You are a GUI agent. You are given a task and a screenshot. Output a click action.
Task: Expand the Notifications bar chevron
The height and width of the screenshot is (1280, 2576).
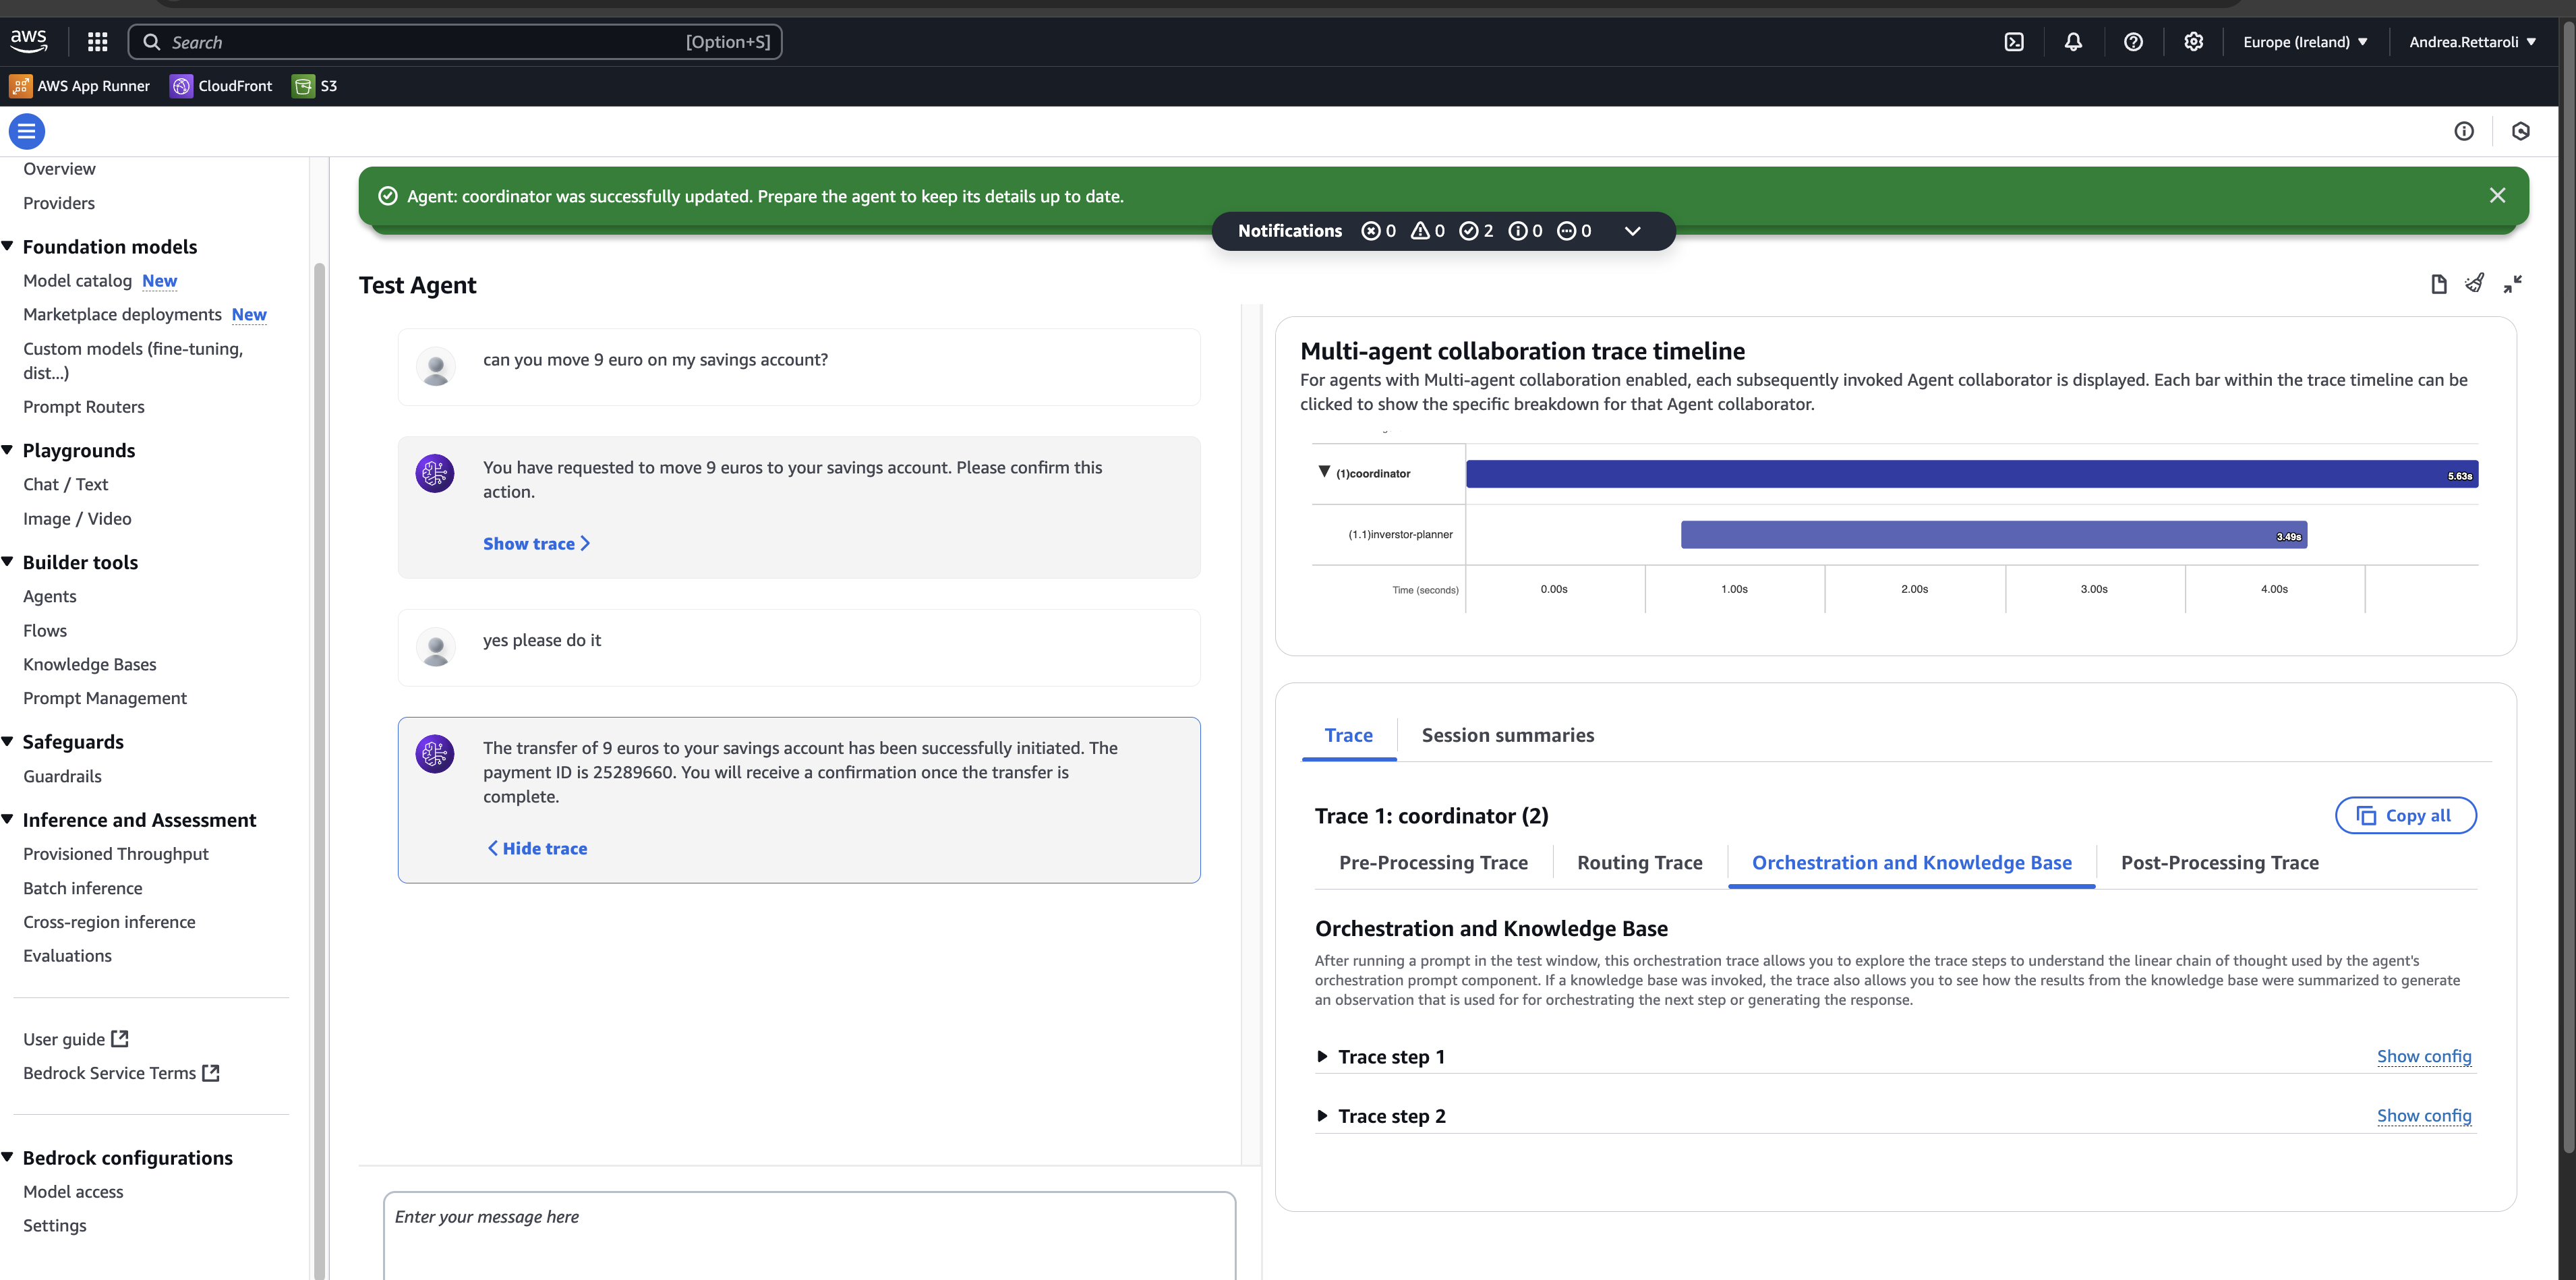pos(1632,231)
